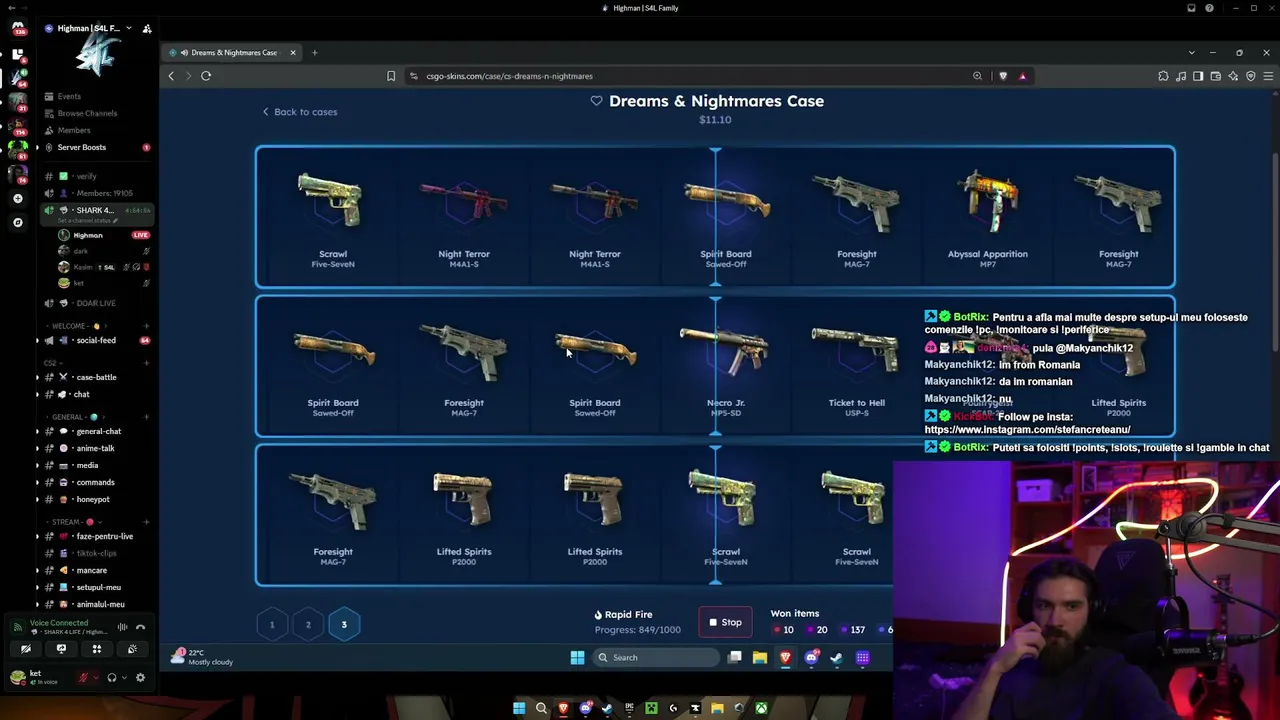Screen dimensions: 1280x720
Task: Go back to cases
Action: 299,112
